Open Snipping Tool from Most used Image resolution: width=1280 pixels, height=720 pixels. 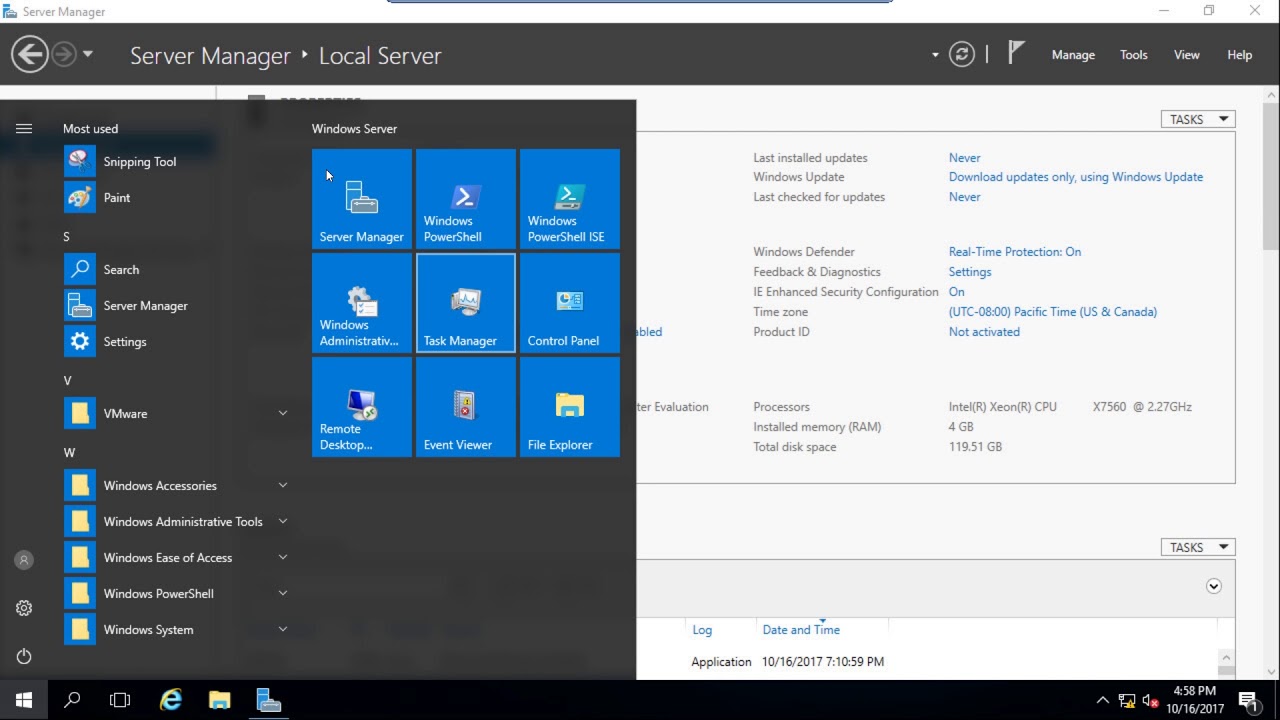pyautogui.click(x=176, y=161)
